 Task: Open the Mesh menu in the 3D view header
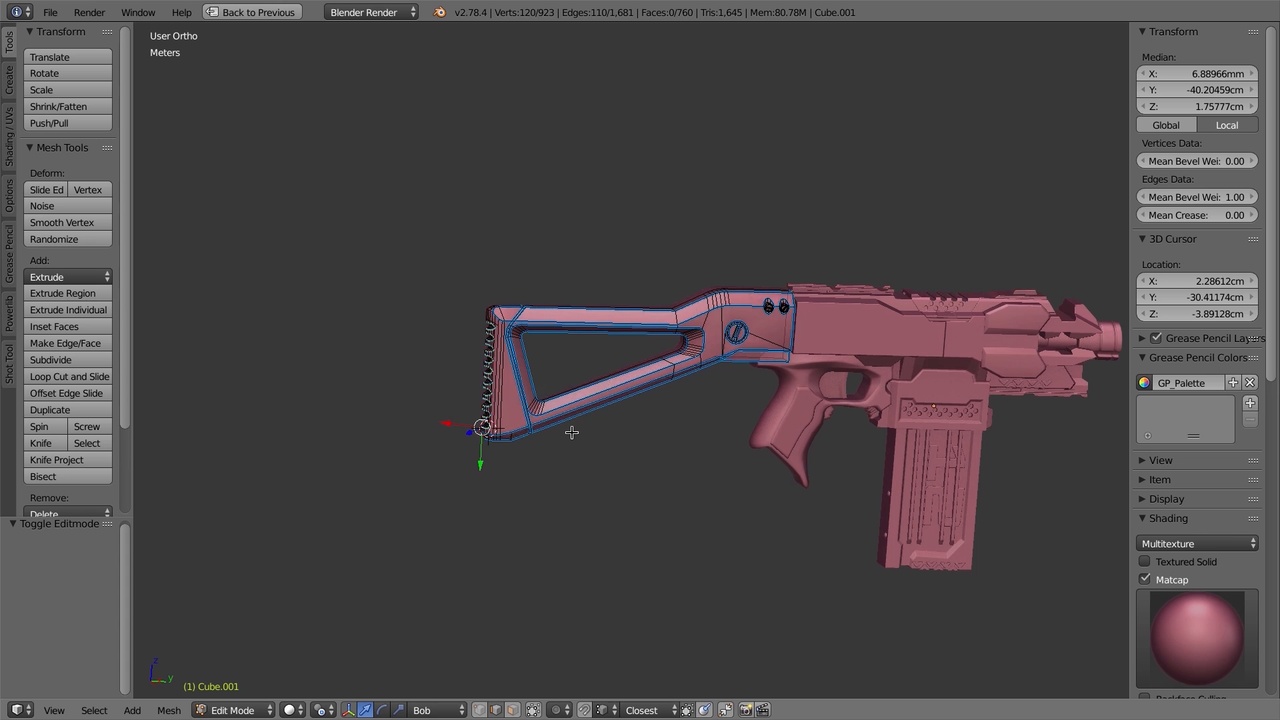[169, 710]
